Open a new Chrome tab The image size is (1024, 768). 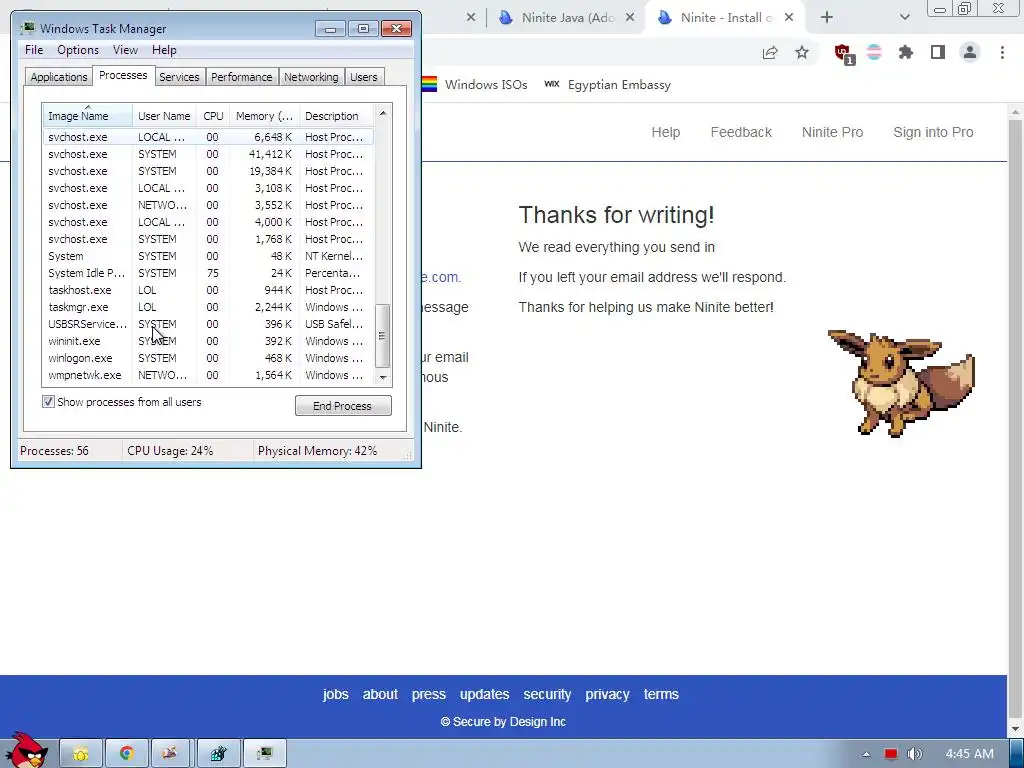pyautogui.click(x=827, y=18)
